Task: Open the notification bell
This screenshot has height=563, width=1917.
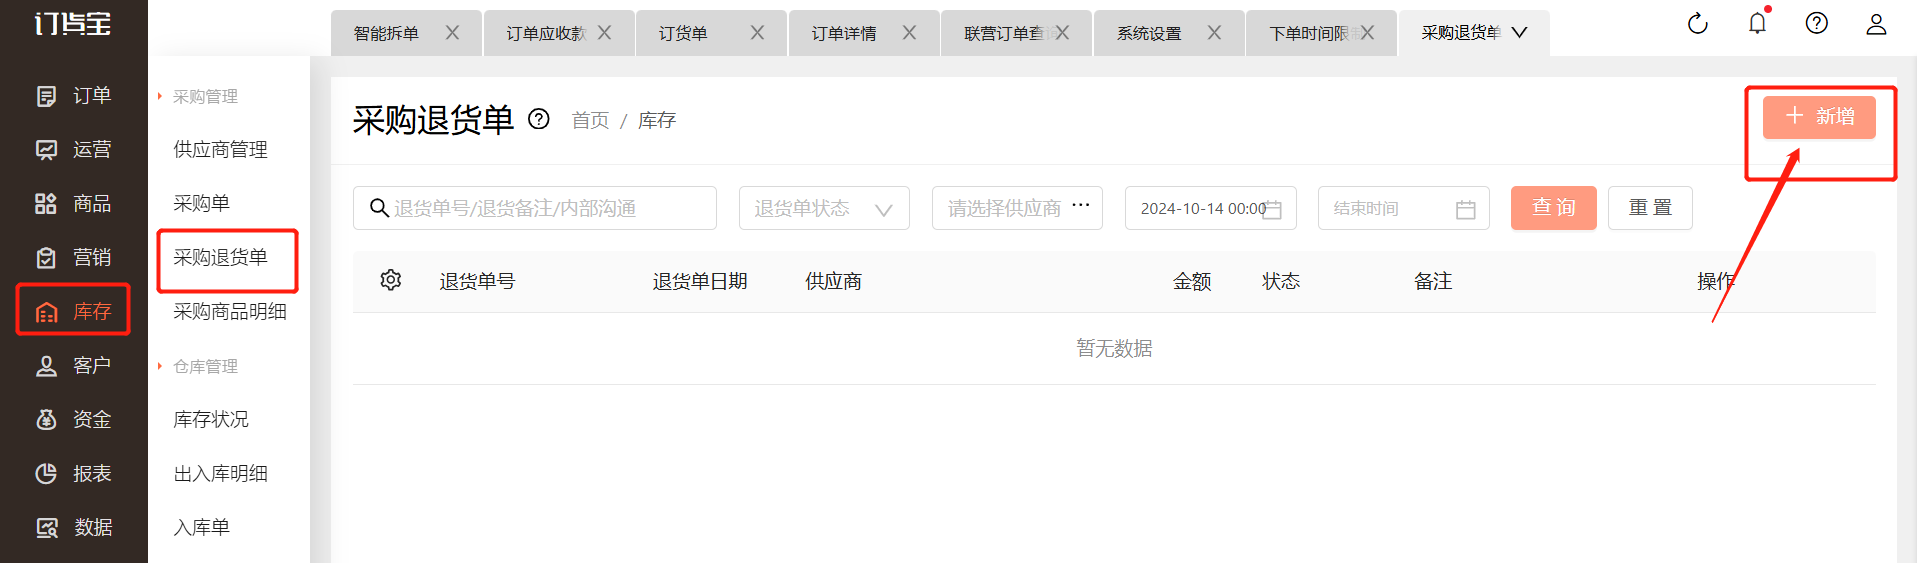Action: (1757, 24)
